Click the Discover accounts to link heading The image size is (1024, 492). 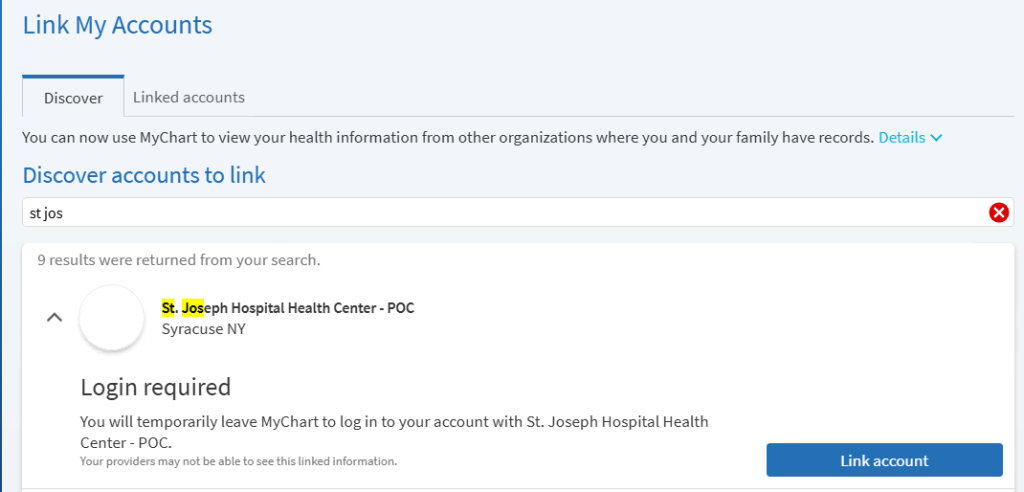[x=144, y=176]
